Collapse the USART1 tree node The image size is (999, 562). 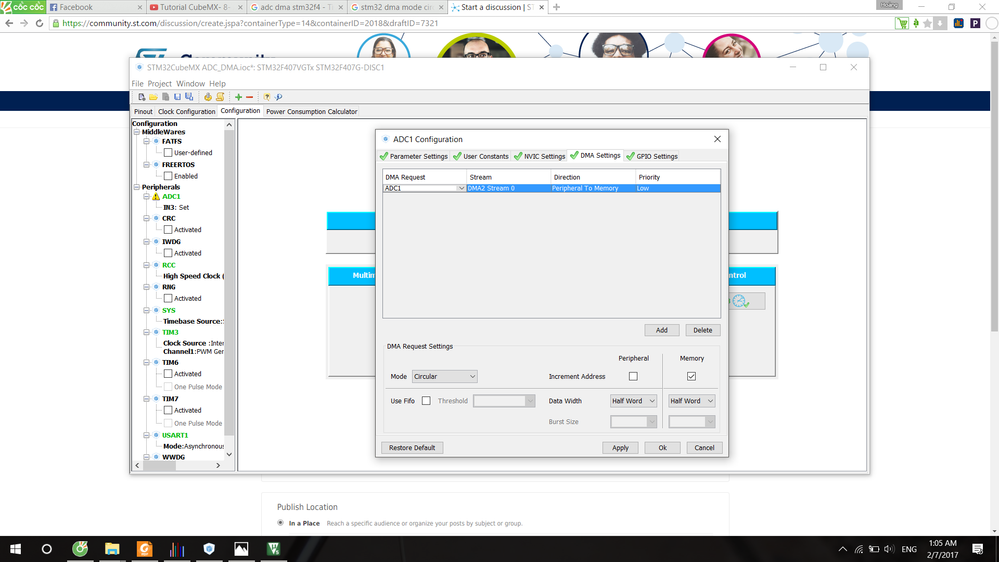point(147,435)
